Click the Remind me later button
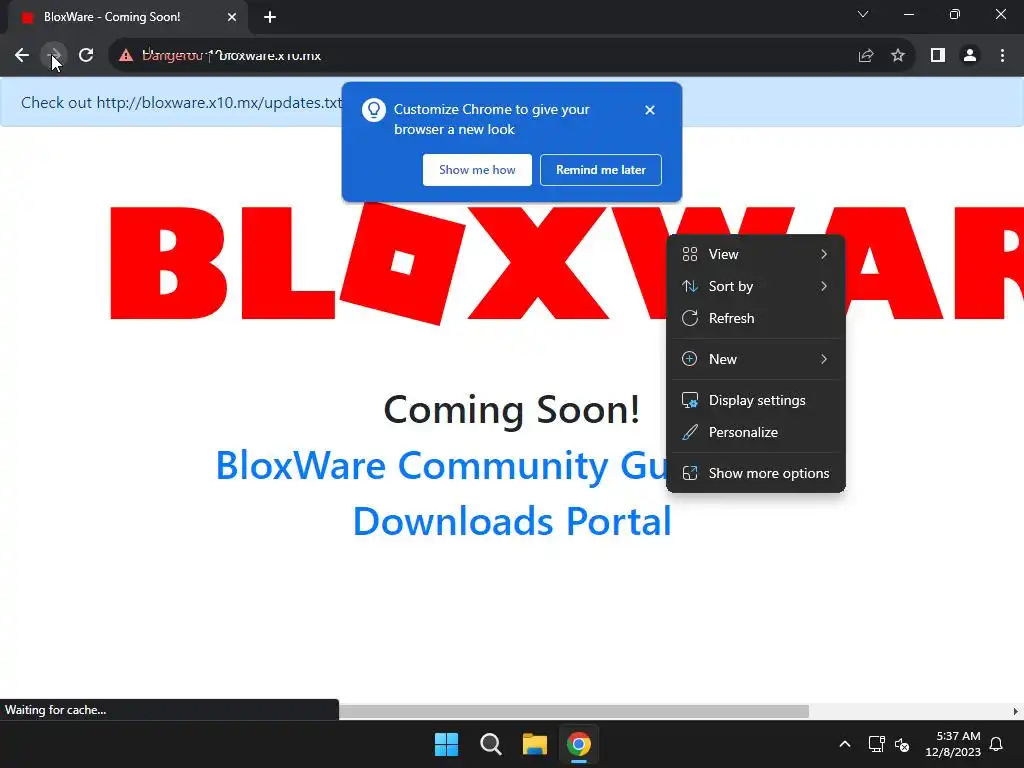 [601, 170]
